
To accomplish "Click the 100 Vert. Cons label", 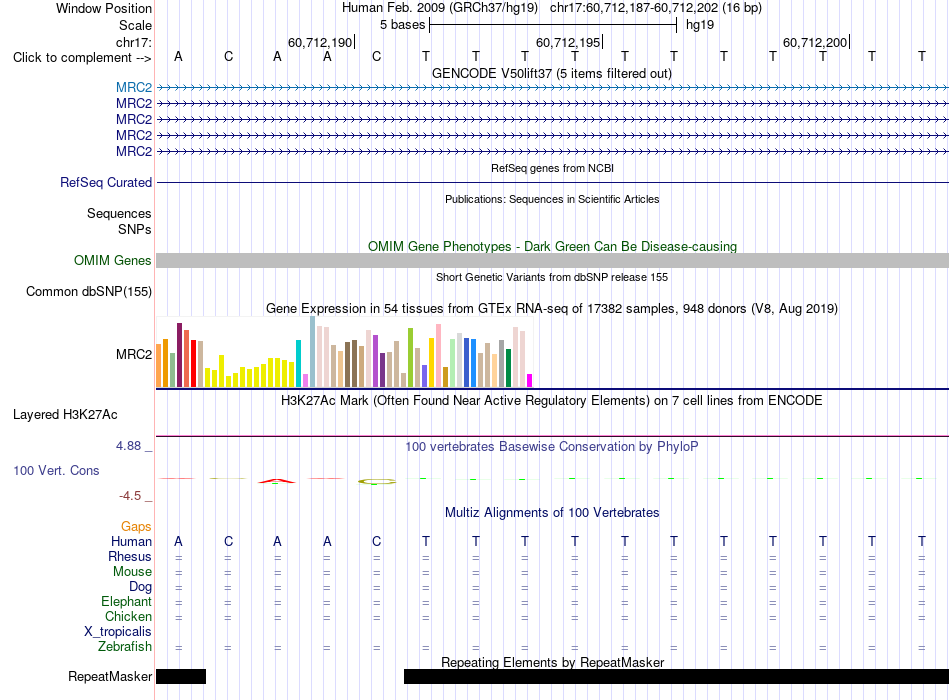I will point(56,471).
